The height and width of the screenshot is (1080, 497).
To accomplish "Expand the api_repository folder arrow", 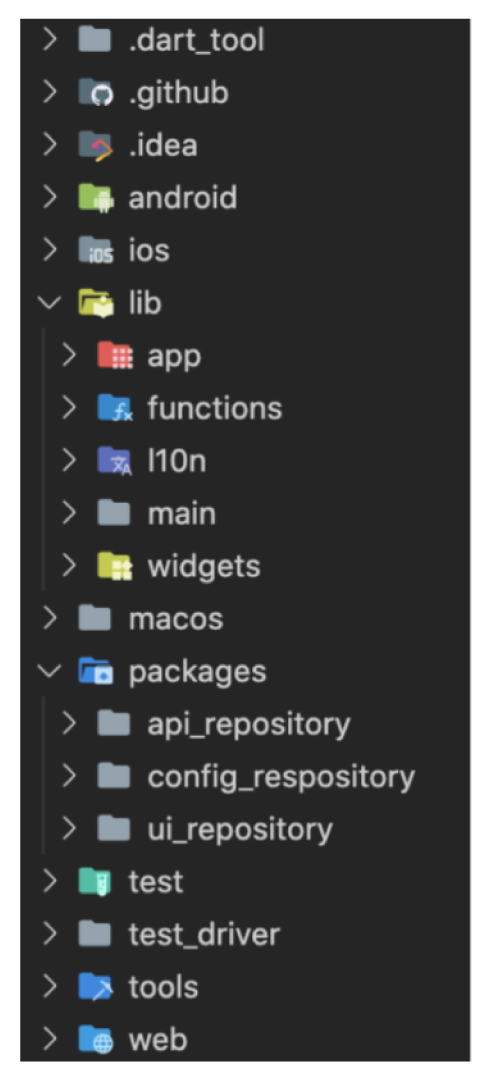I will coord(69,724).
